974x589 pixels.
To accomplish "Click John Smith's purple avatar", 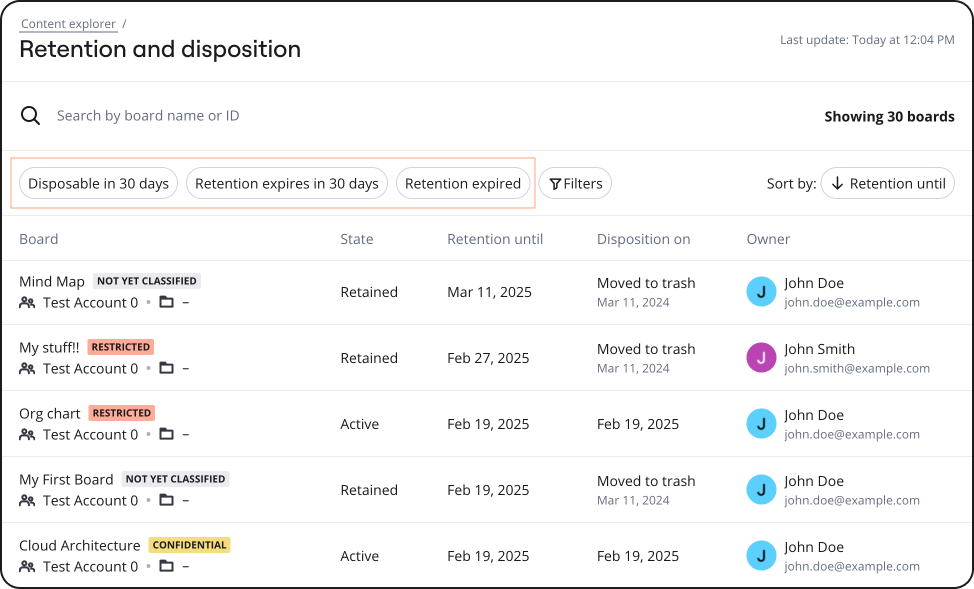I will [x=761, y=358].
